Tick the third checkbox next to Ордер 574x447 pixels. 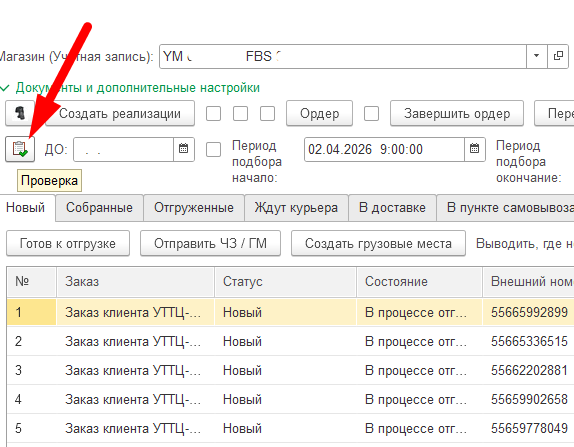tap(267, 113)
